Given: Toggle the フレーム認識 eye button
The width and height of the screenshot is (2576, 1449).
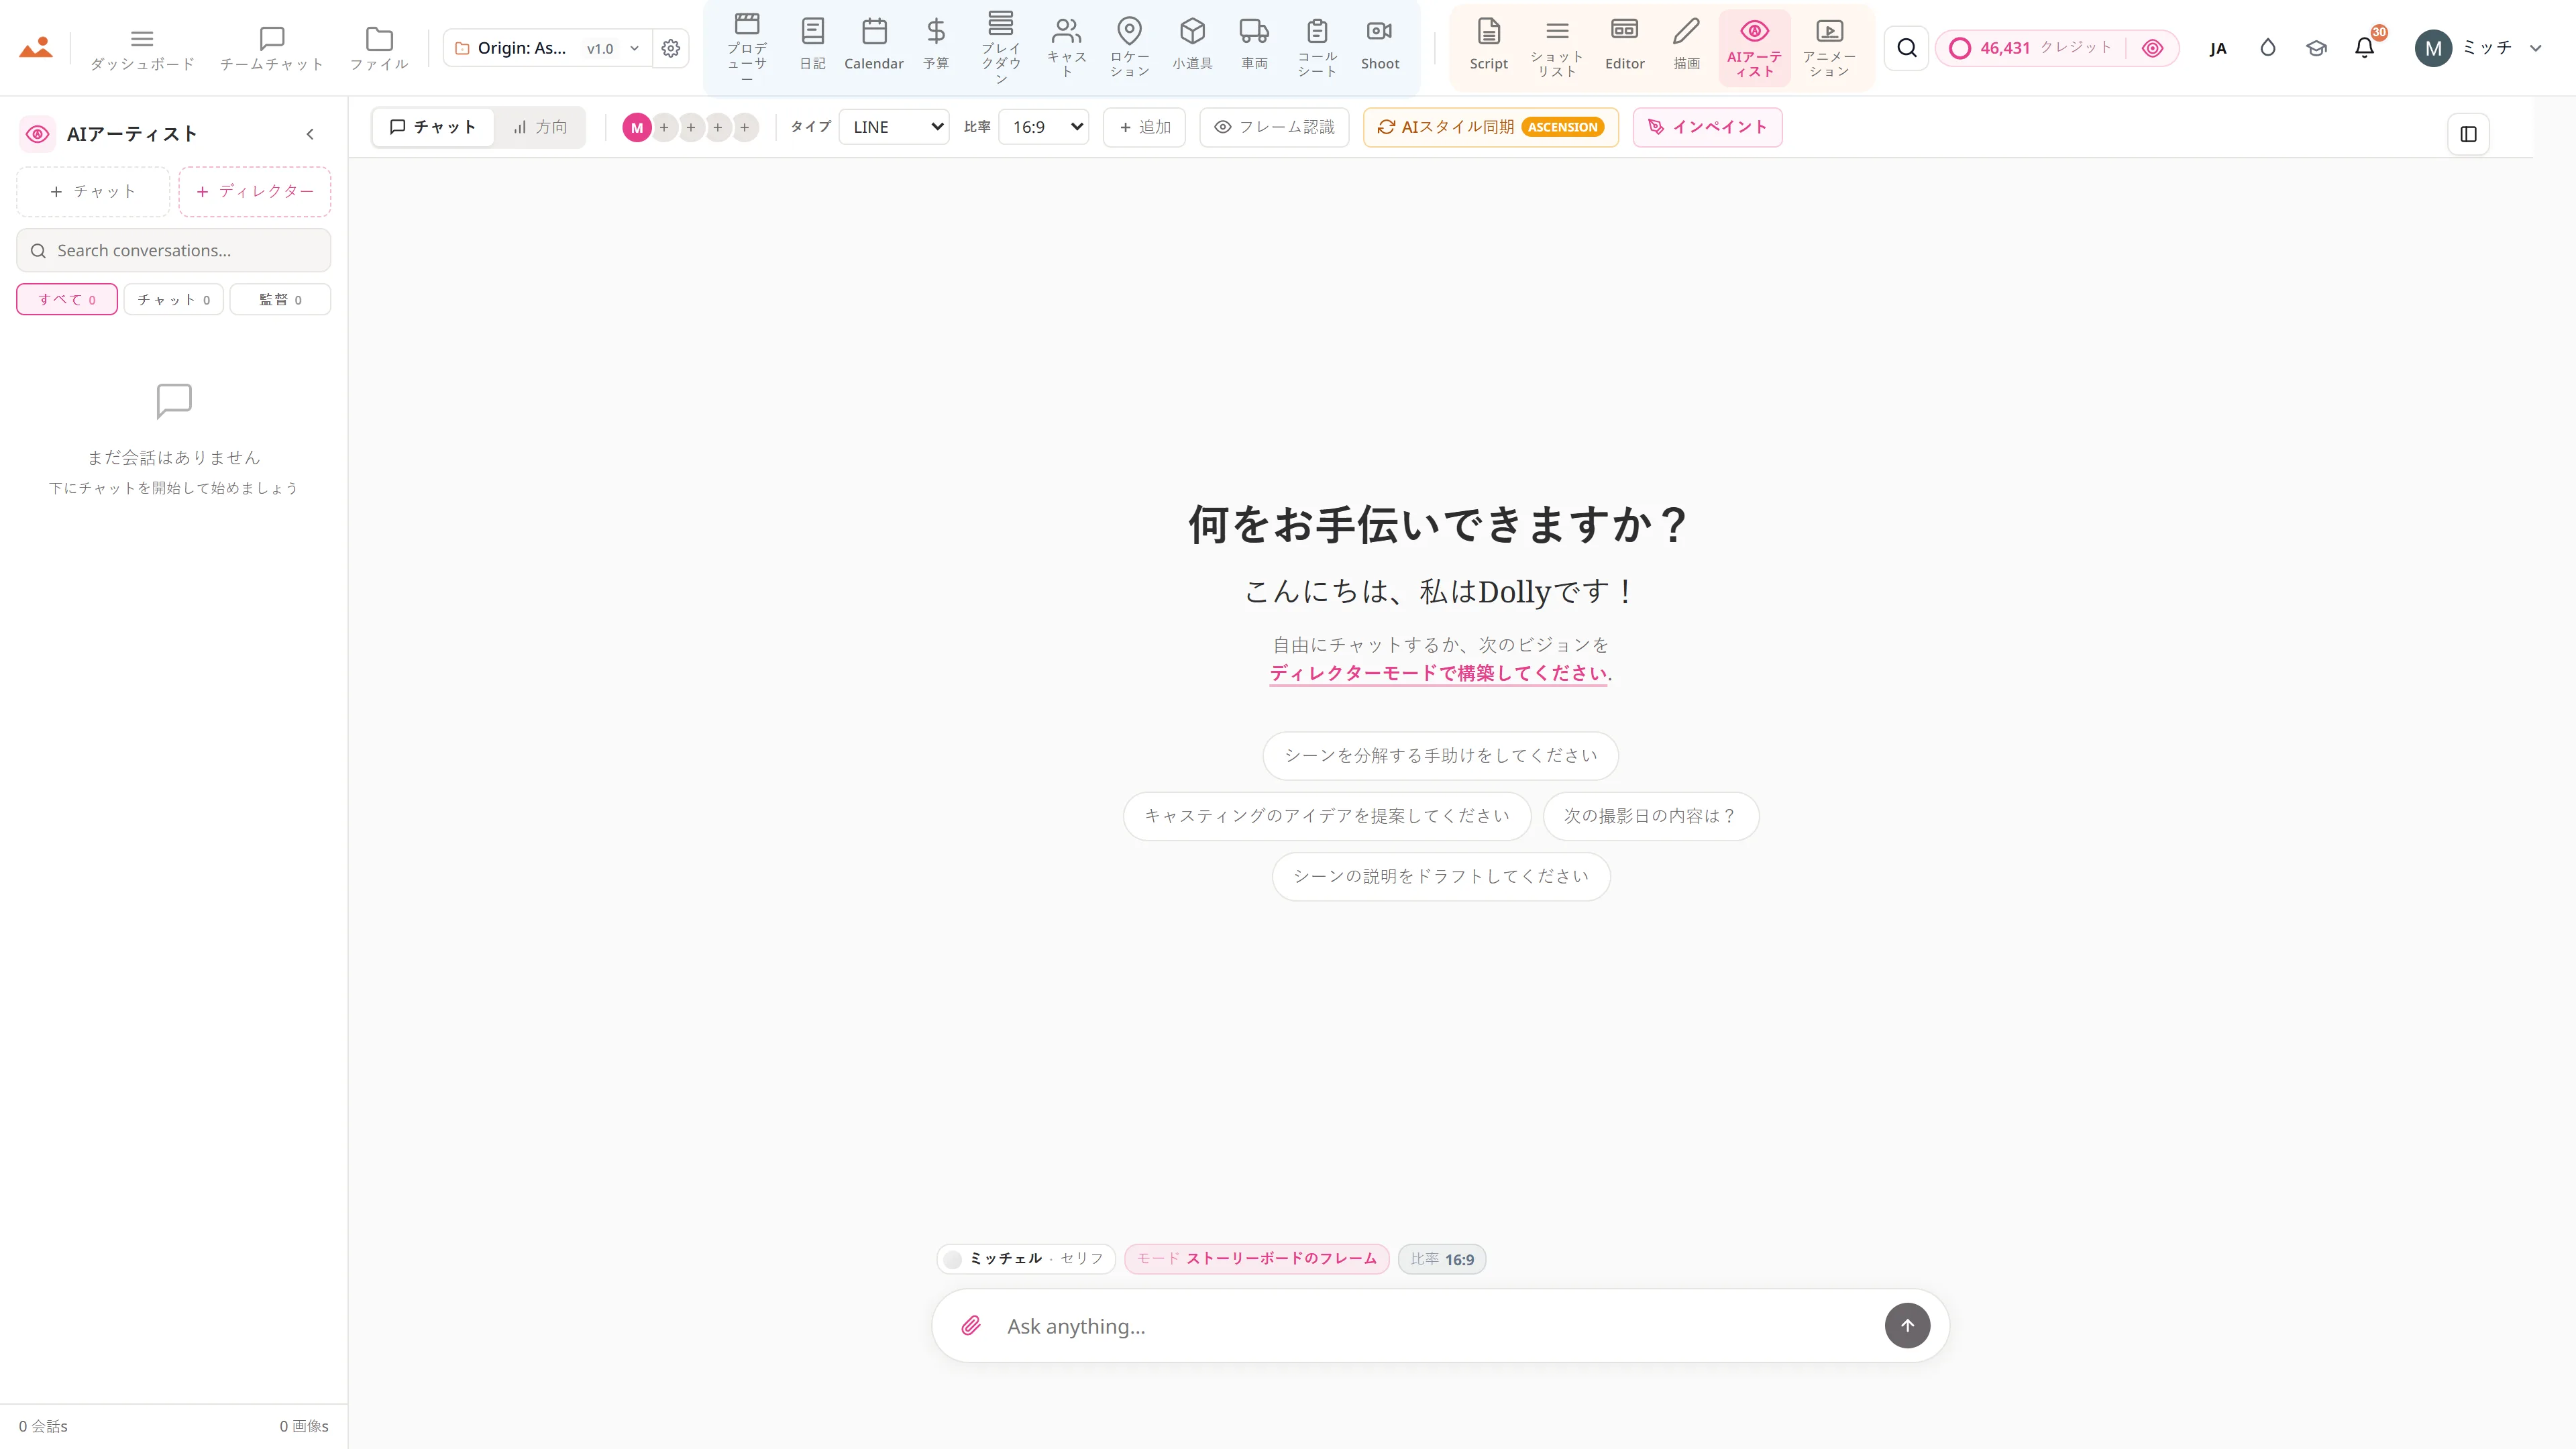Looking at the screenshot, I should click(1274, 127).
